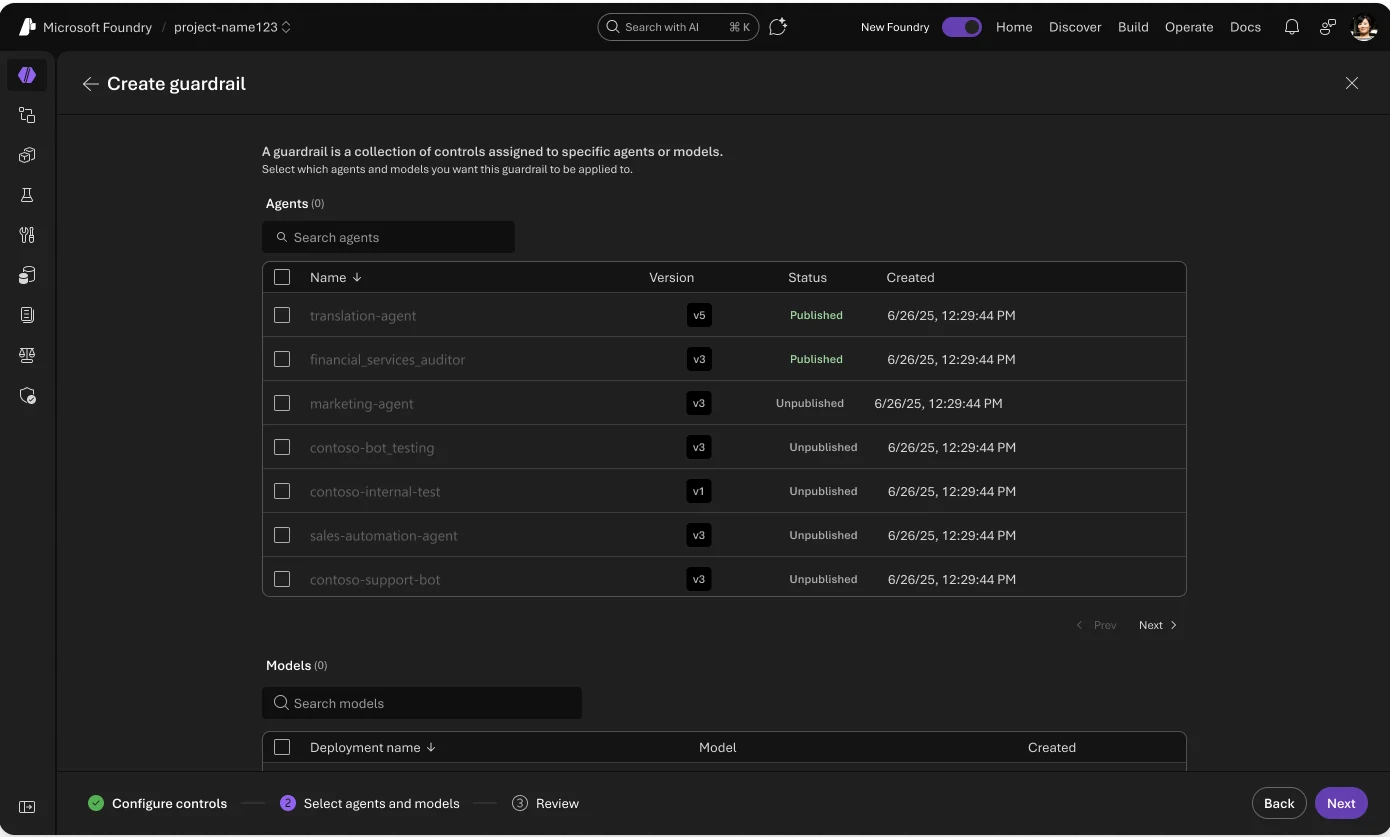Focus the Search agents field
Screen dimensions: 1390x837
[x=388, y=237]
